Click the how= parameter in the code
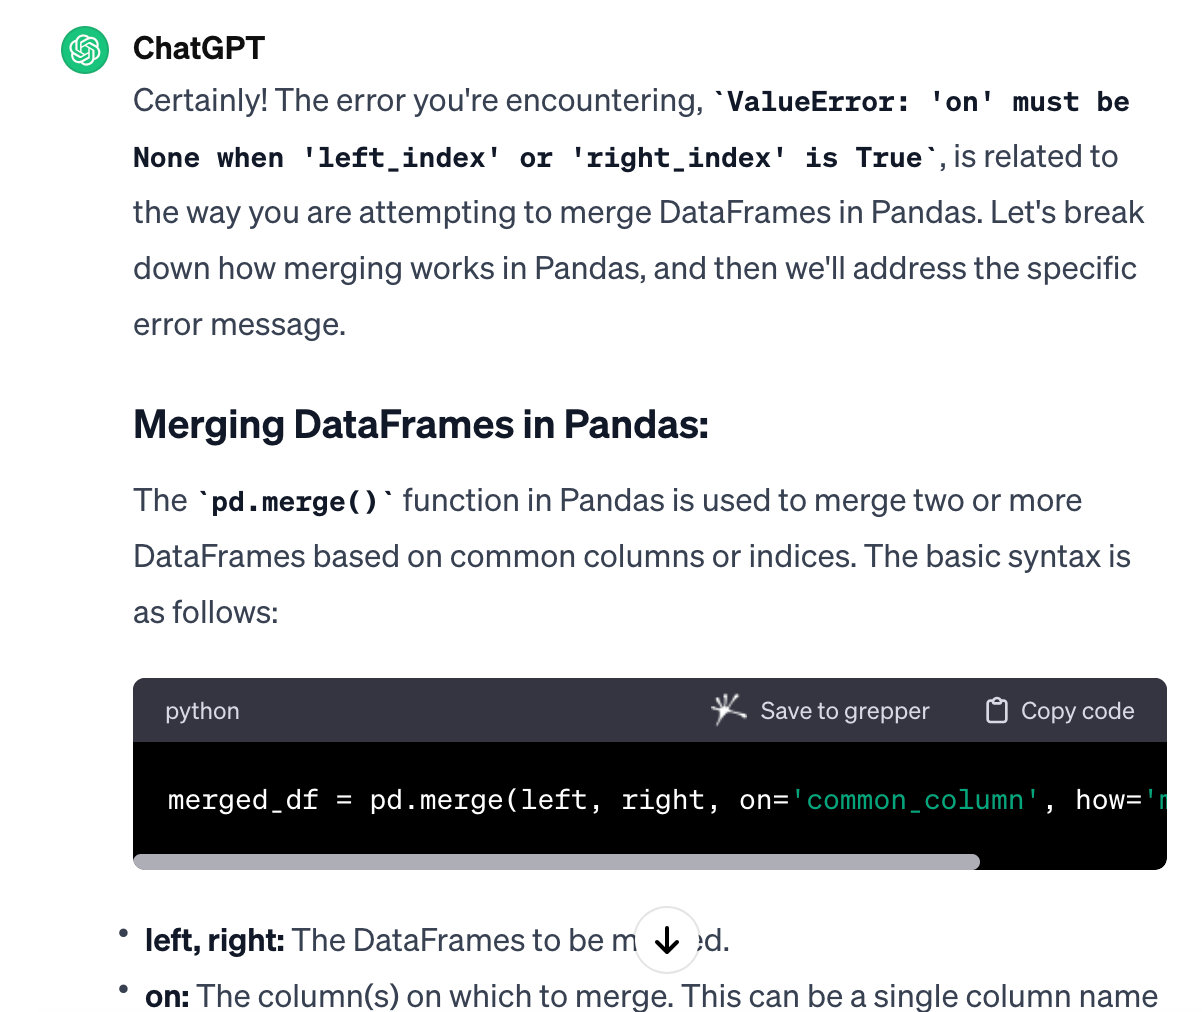Screen dimensions: 1202x1012 pyautogui.click(x=1108, y=800)
